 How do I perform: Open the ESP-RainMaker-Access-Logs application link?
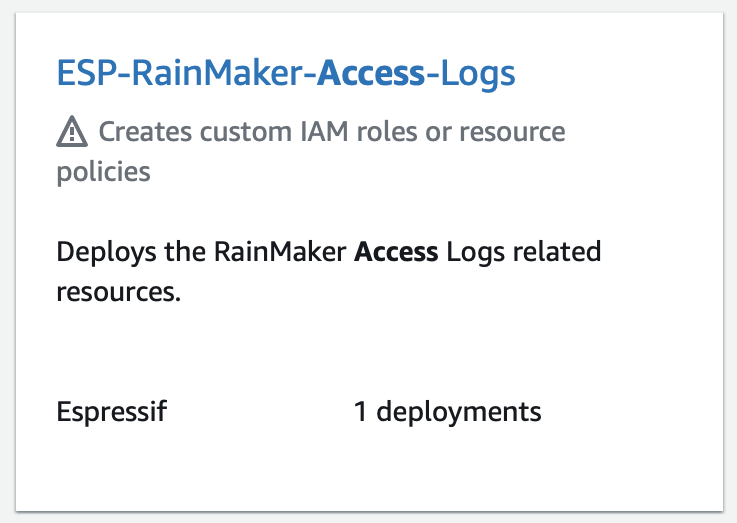click(286, 73)
